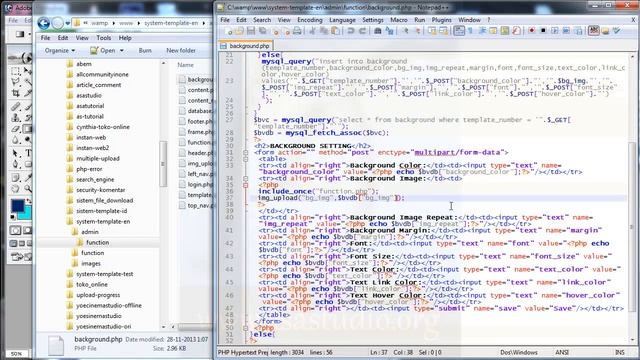
Task: Select the Eraser tool in Photoshop
Action: pos(16,129)
